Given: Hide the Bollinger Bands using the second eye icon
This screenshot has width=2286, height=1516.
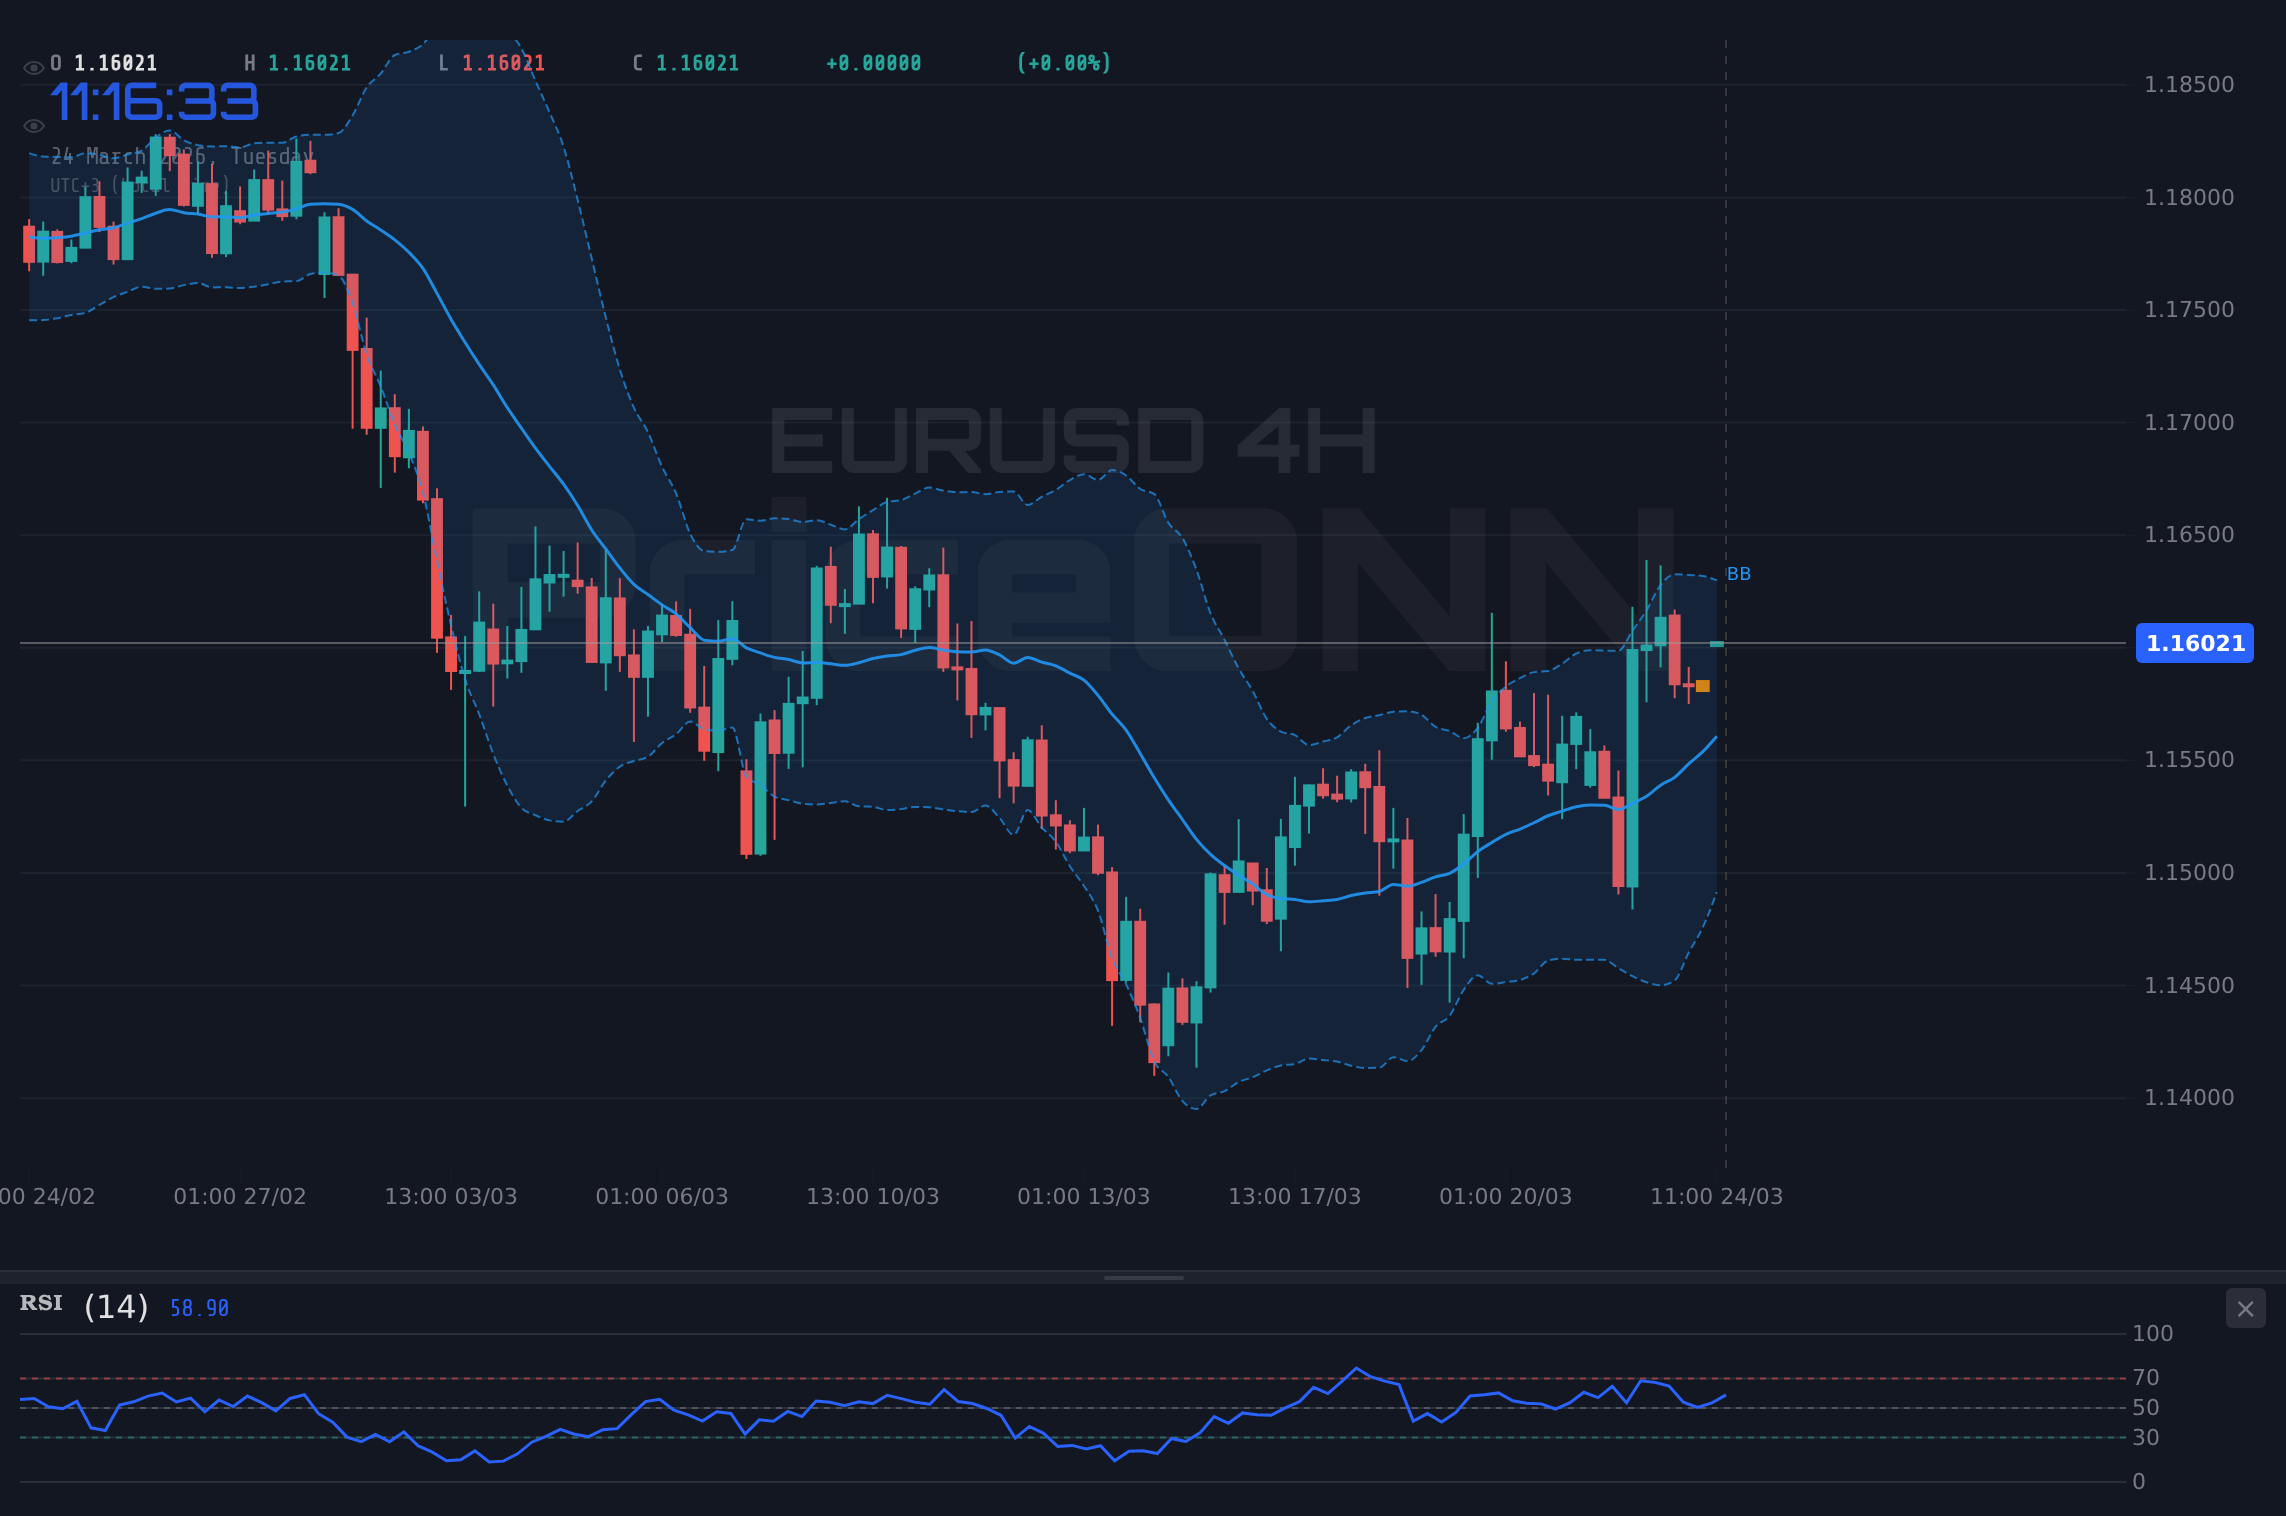Looking at the screenshot, I should 33,125.
